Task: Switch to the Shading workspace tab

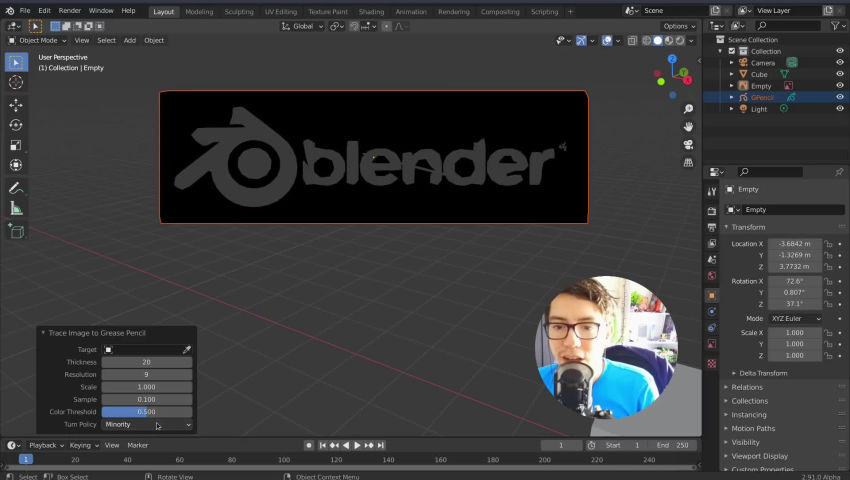Action: click(371, 11)
